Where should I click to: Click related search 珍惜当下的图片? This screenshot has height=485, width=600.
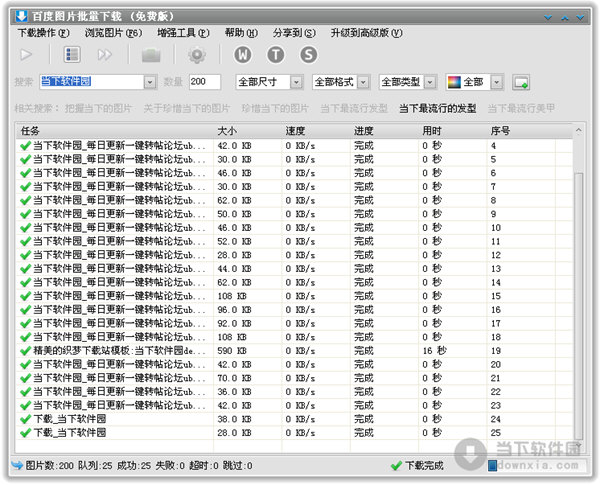[275, 109]
